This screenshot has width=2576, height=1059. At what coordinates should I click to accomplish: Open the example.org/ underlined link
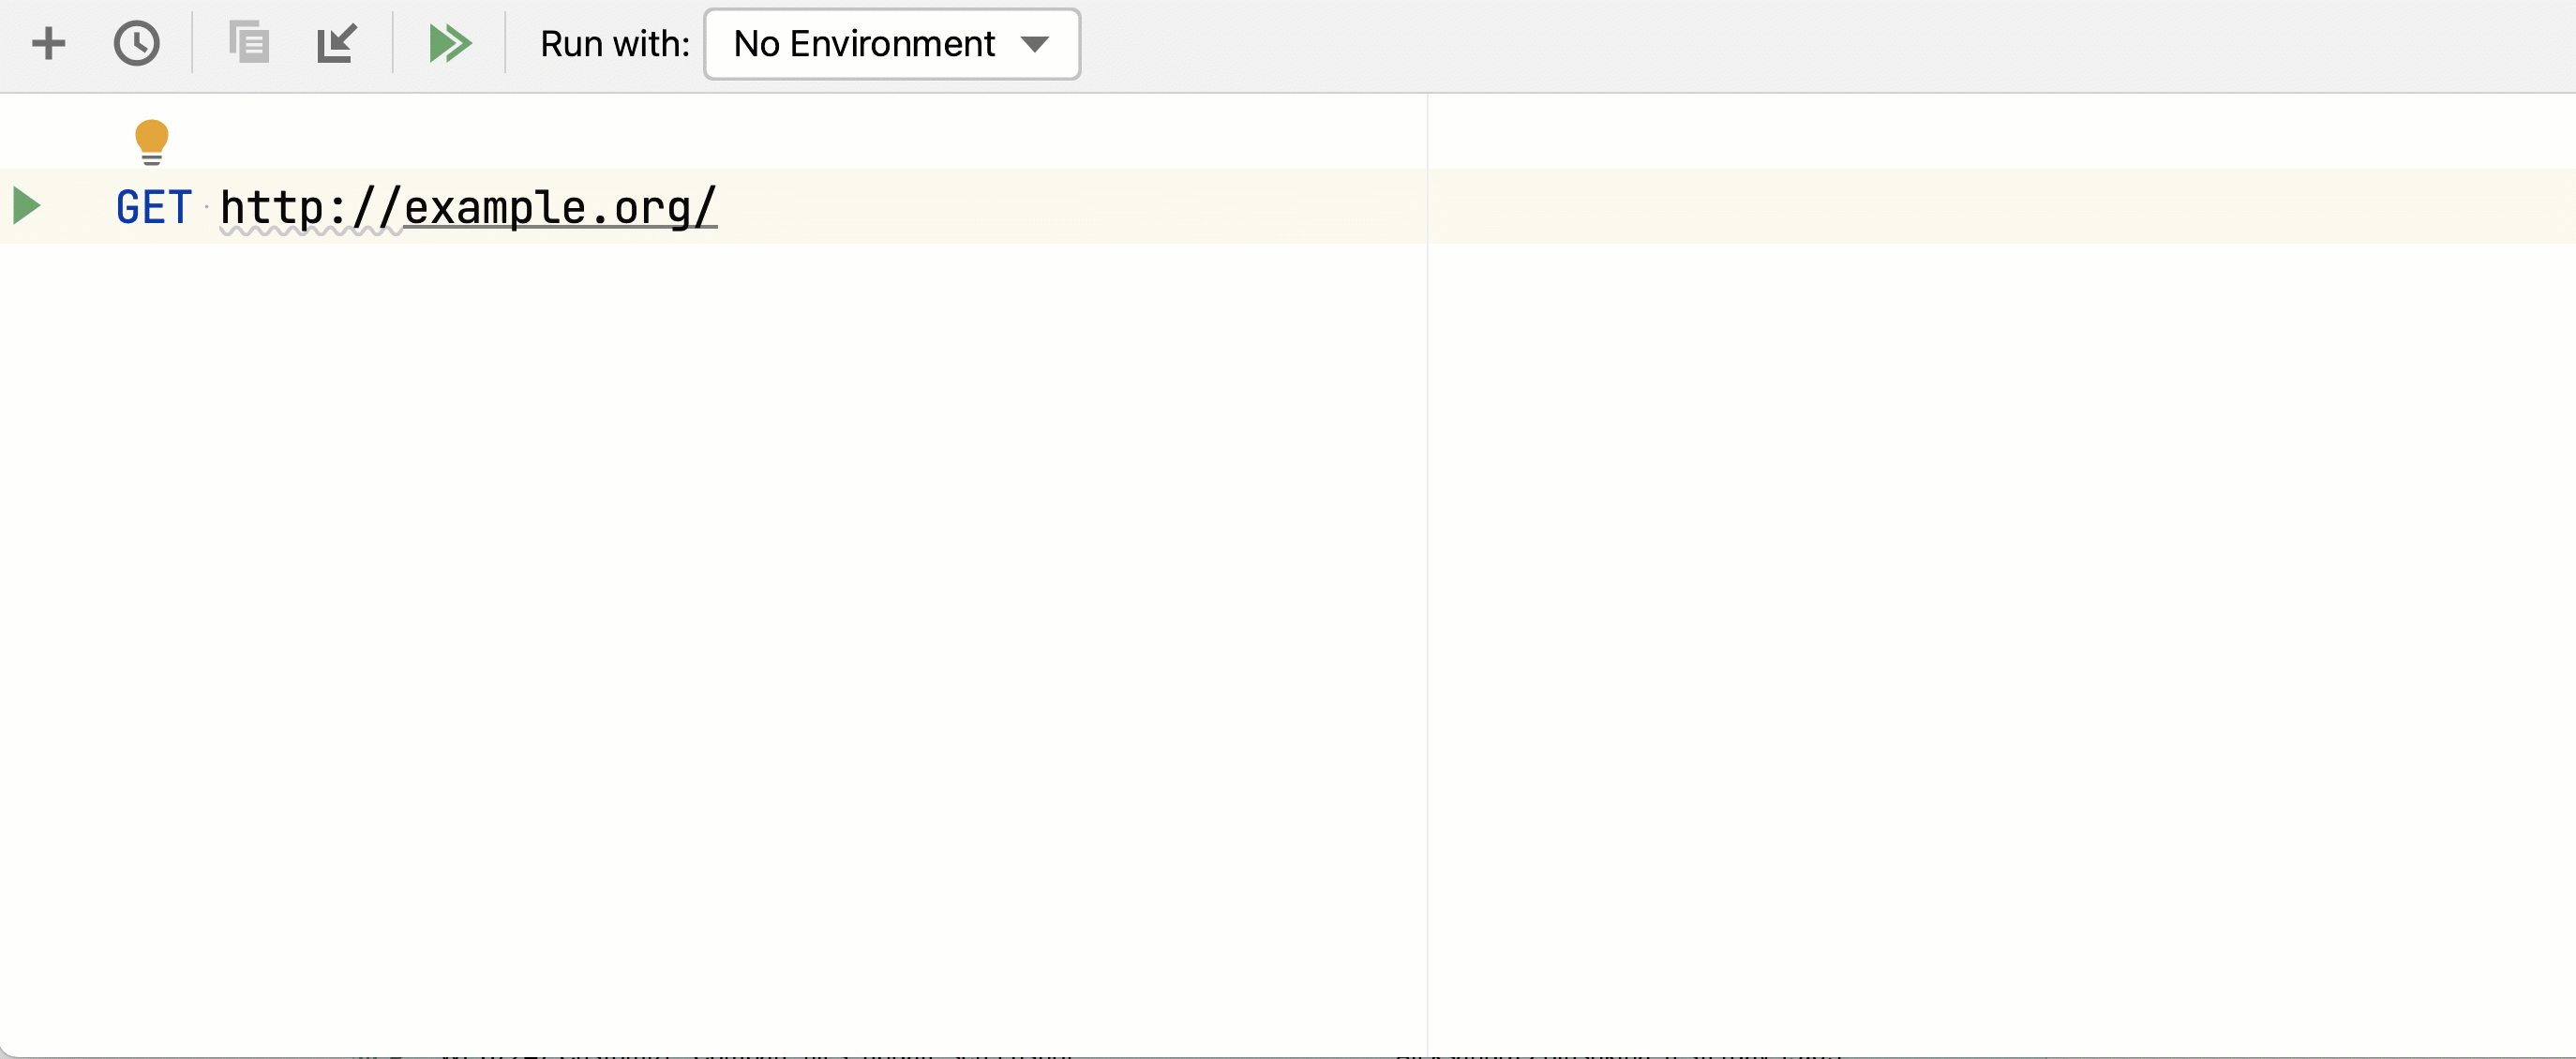(x=560, y=208)
